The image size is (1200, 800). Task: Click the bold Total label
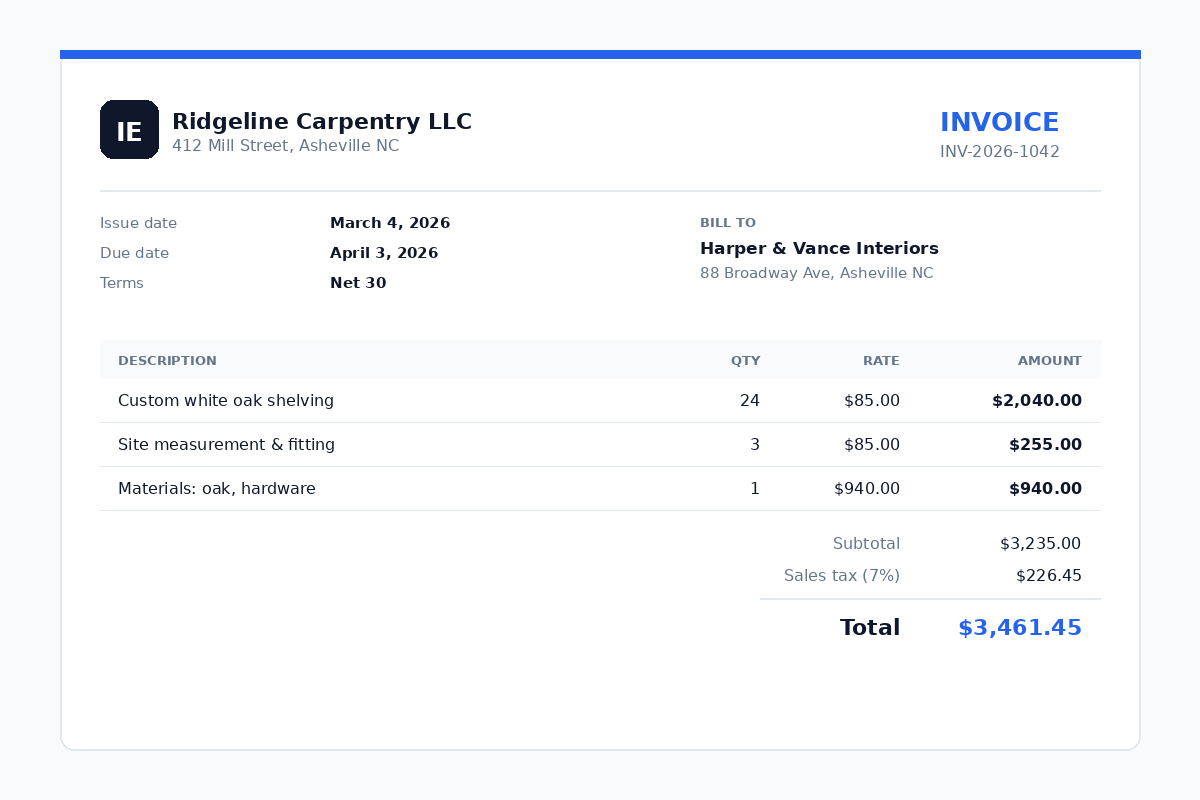click(870, 628)
